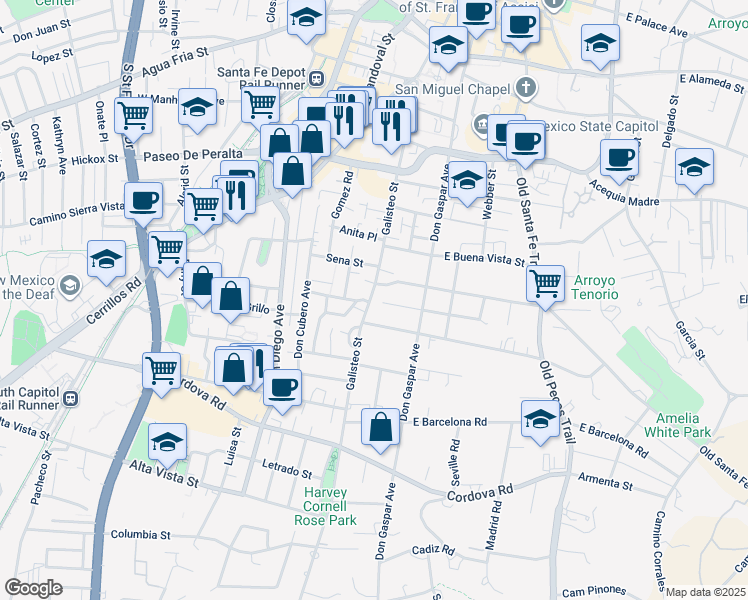Click the Madrid Rd label
This screenshot has width=748, height=600.
[493, 525]
